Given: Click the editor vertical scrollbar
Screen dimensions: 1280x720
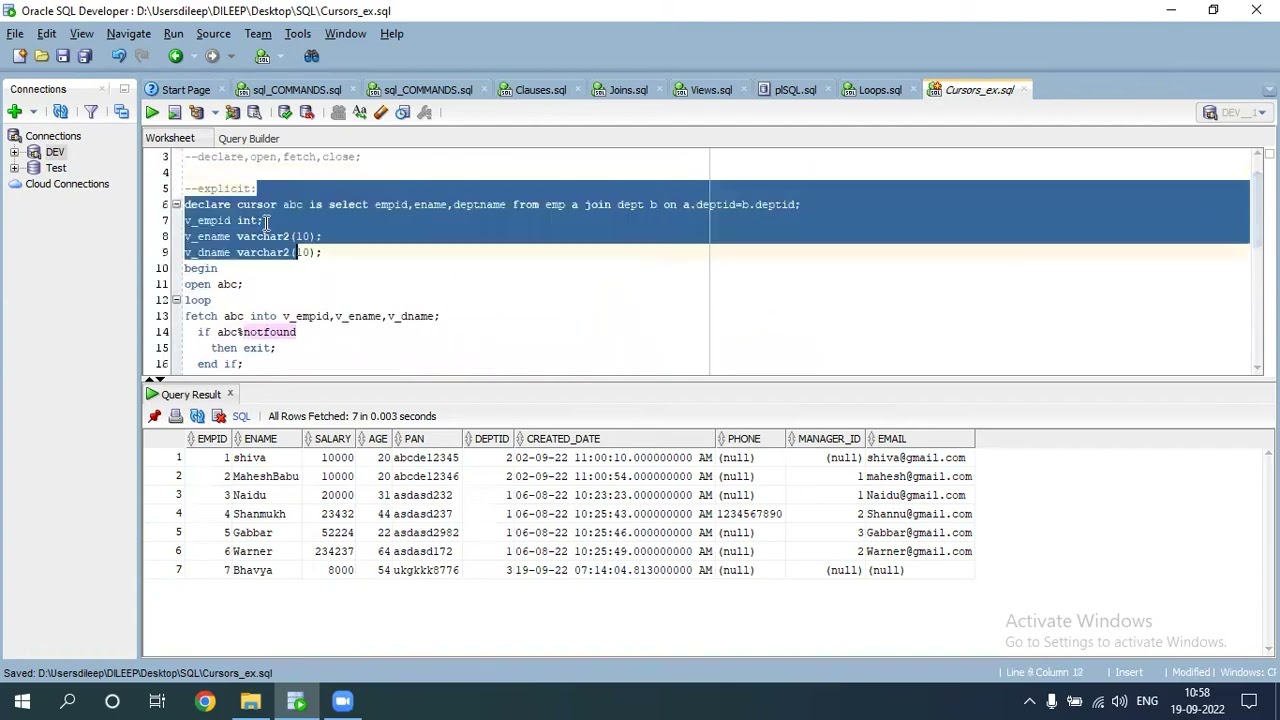Looking at the screenshot, I should click(1257, 262).
